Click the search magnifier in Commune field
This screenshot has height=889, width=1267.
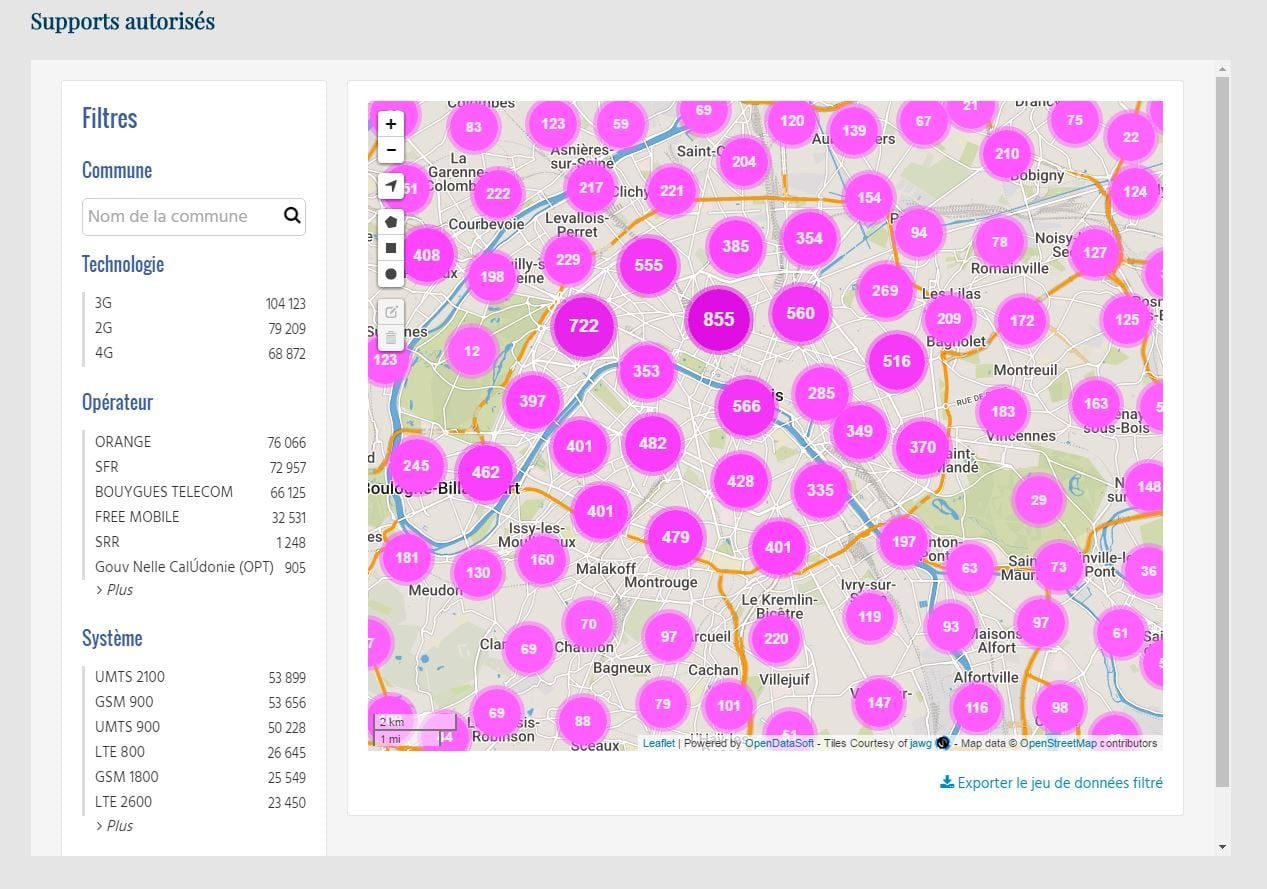[x=292, y=215]
